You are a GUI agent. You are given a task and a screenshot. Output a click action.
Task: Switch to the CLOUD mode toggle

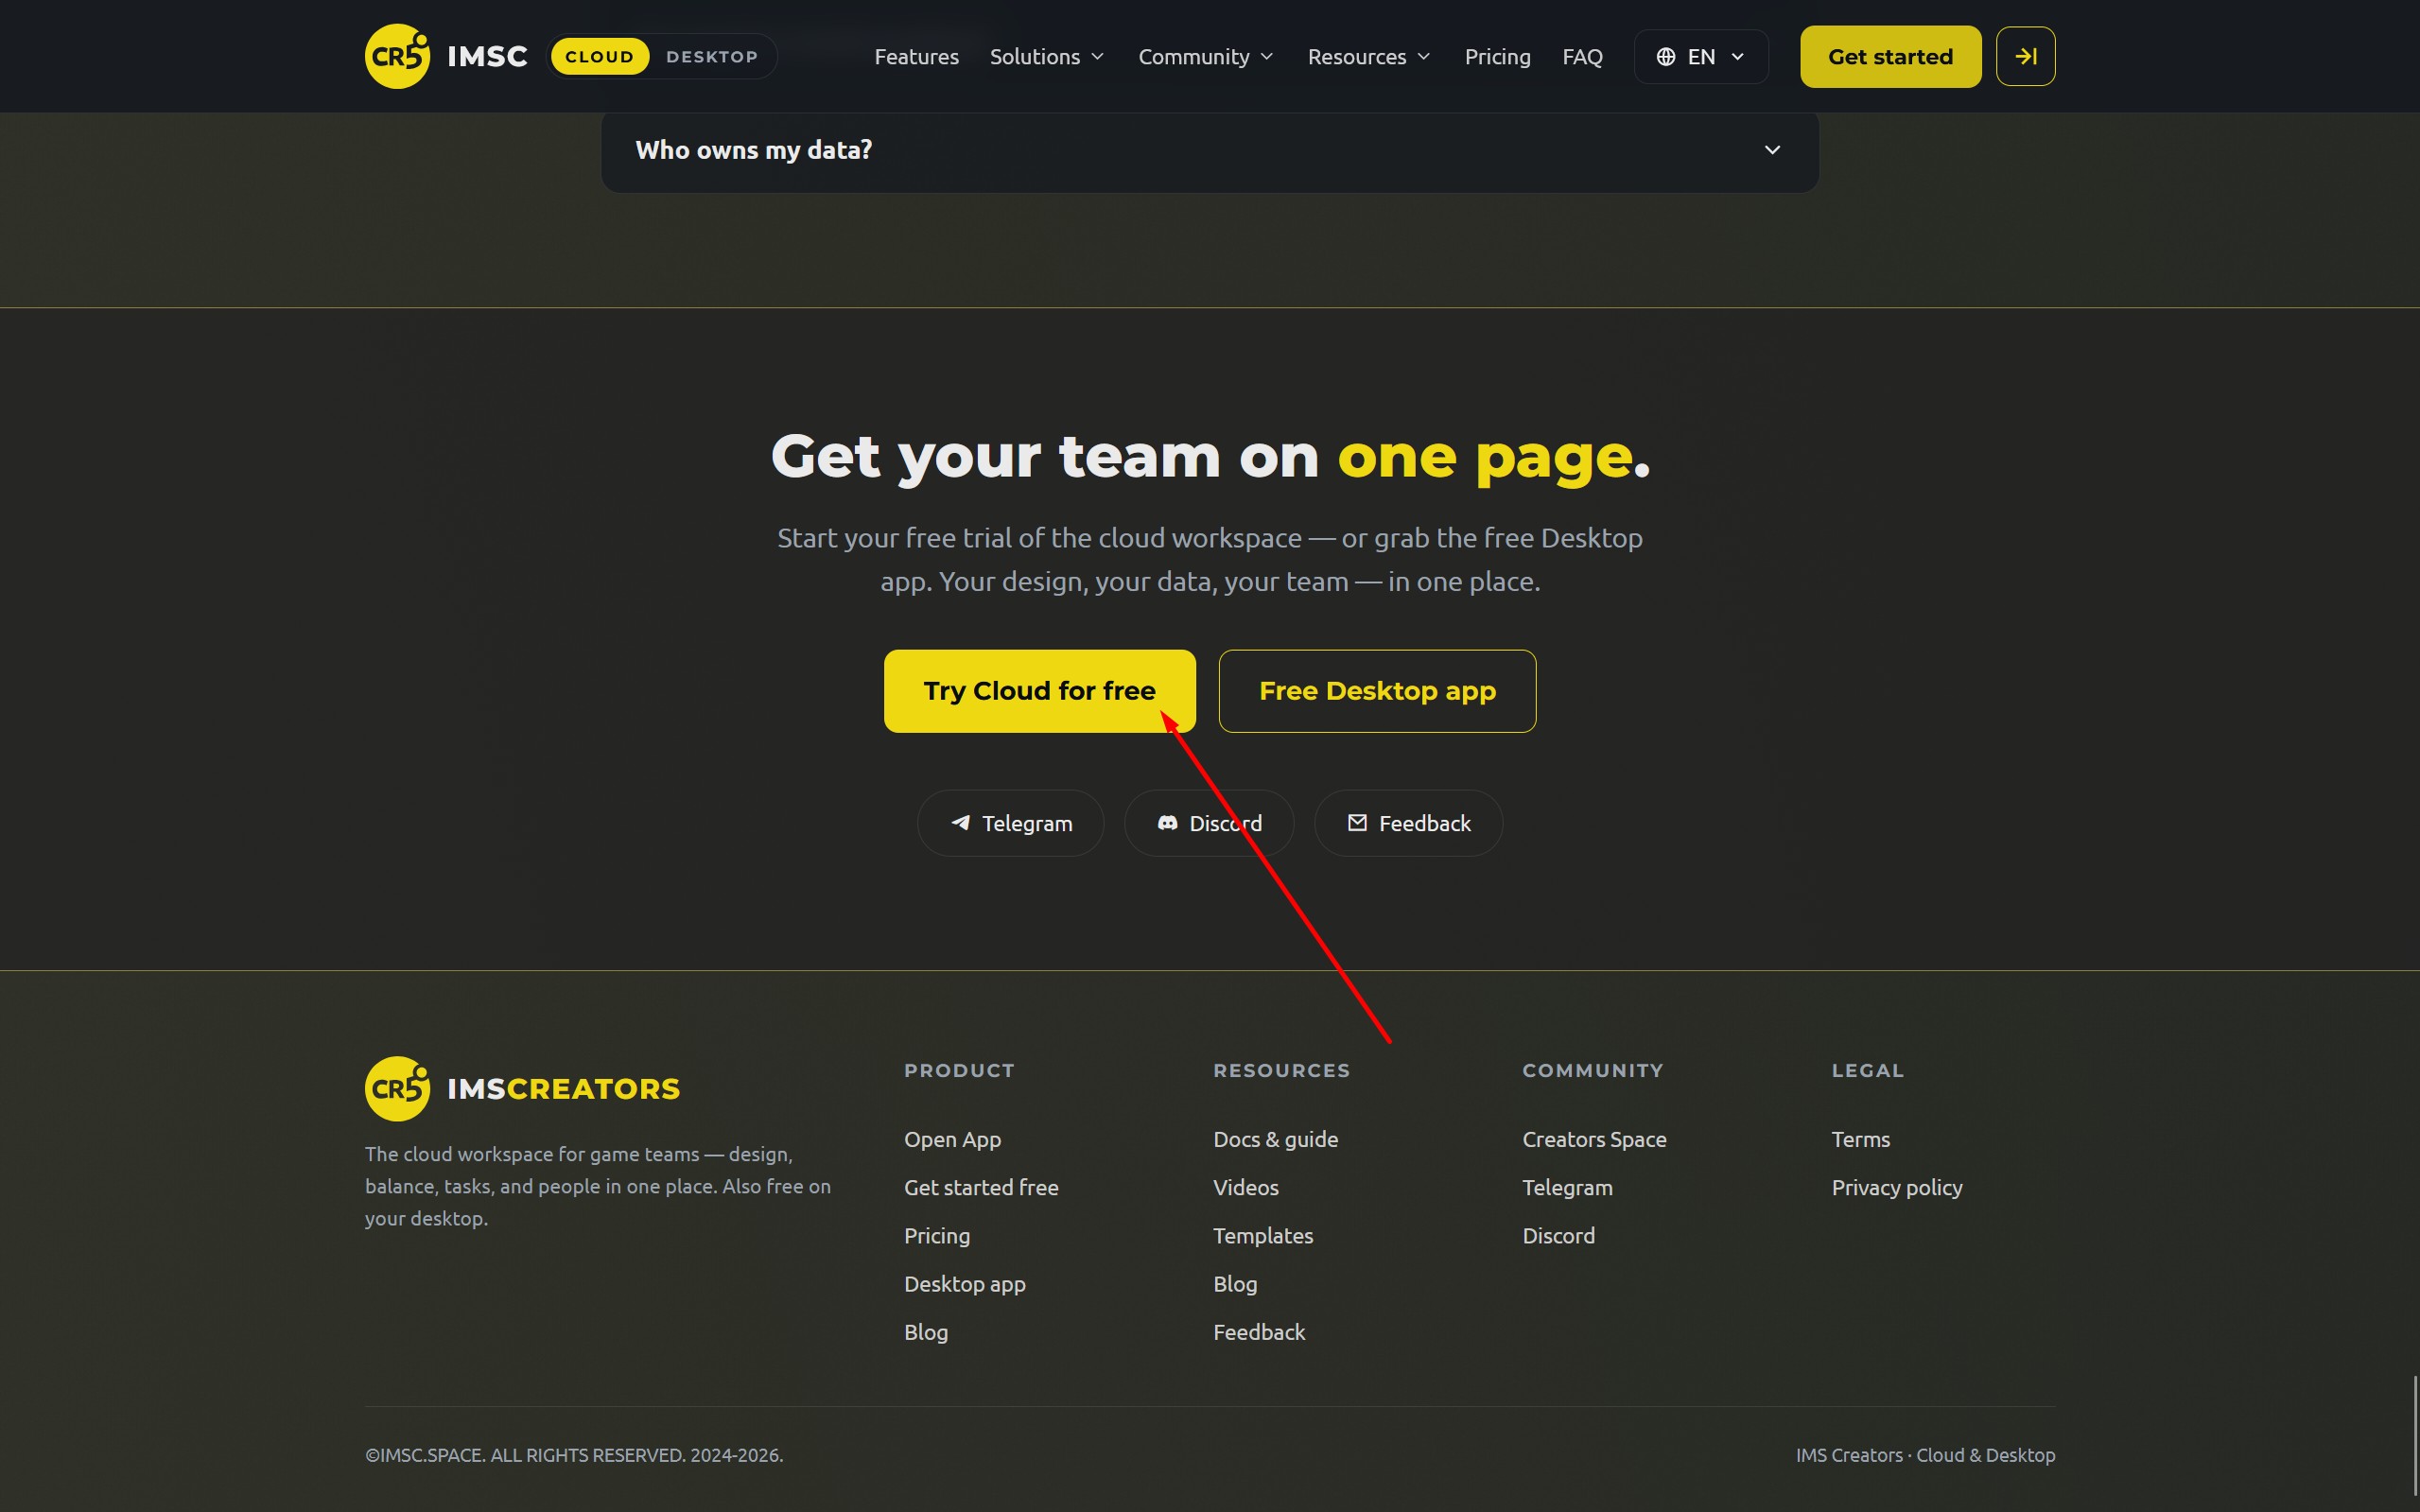(x=599, y=56)
